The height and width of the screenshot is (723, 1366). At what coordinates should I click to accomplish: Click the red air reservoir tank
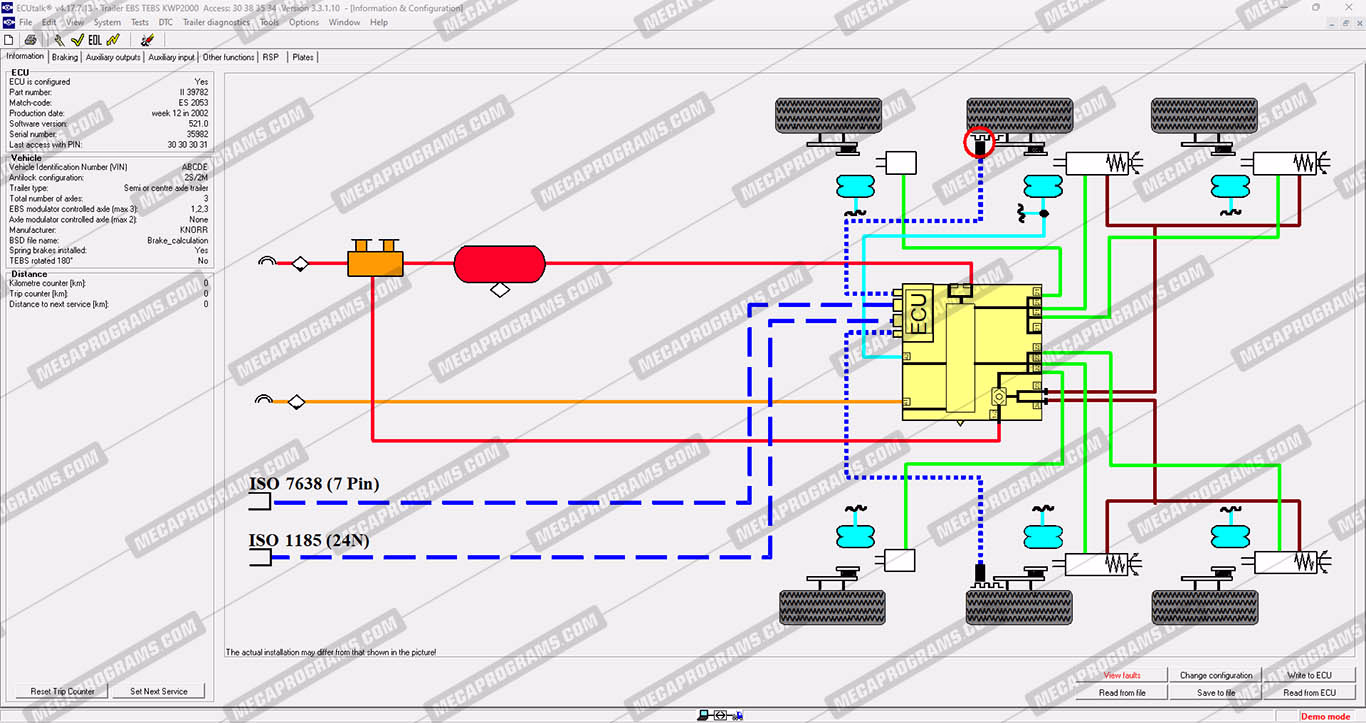(499, 264)
